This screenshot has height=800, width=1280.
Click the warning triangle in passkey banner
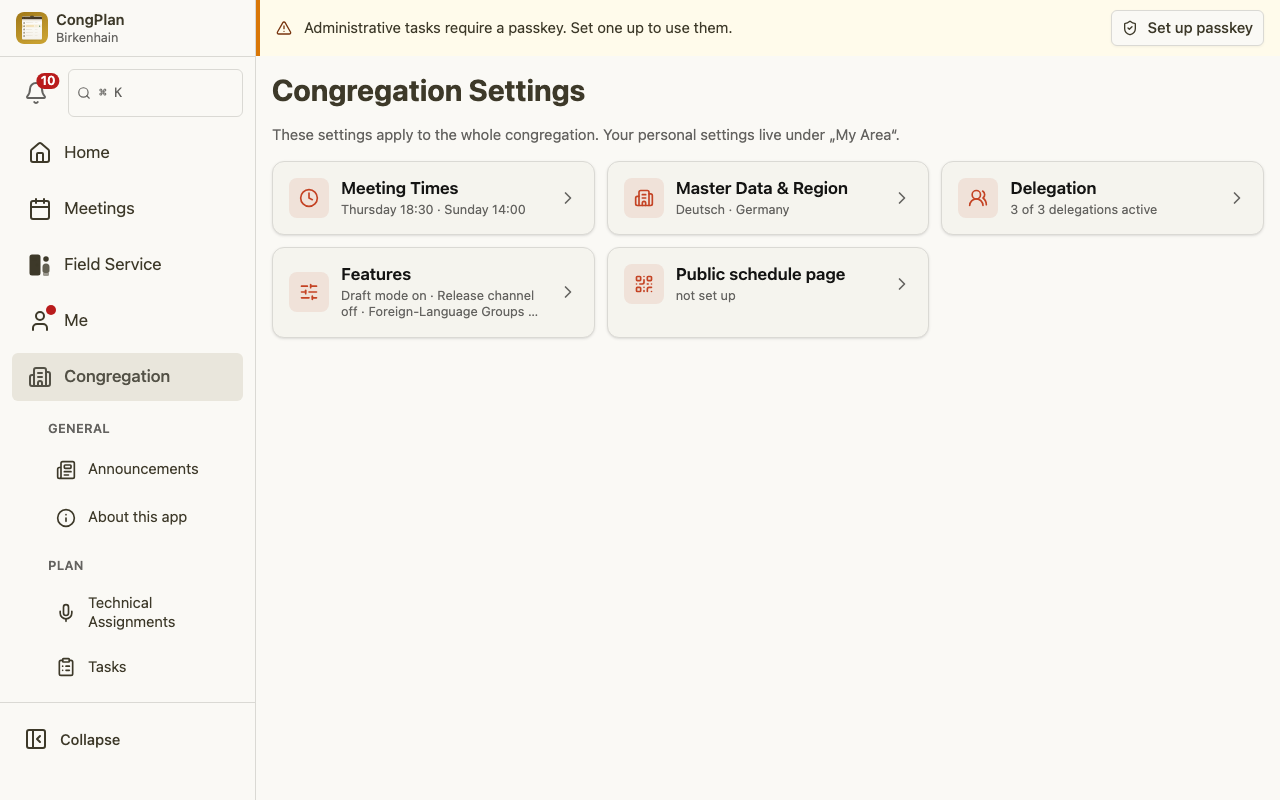(x=284, y=28)
